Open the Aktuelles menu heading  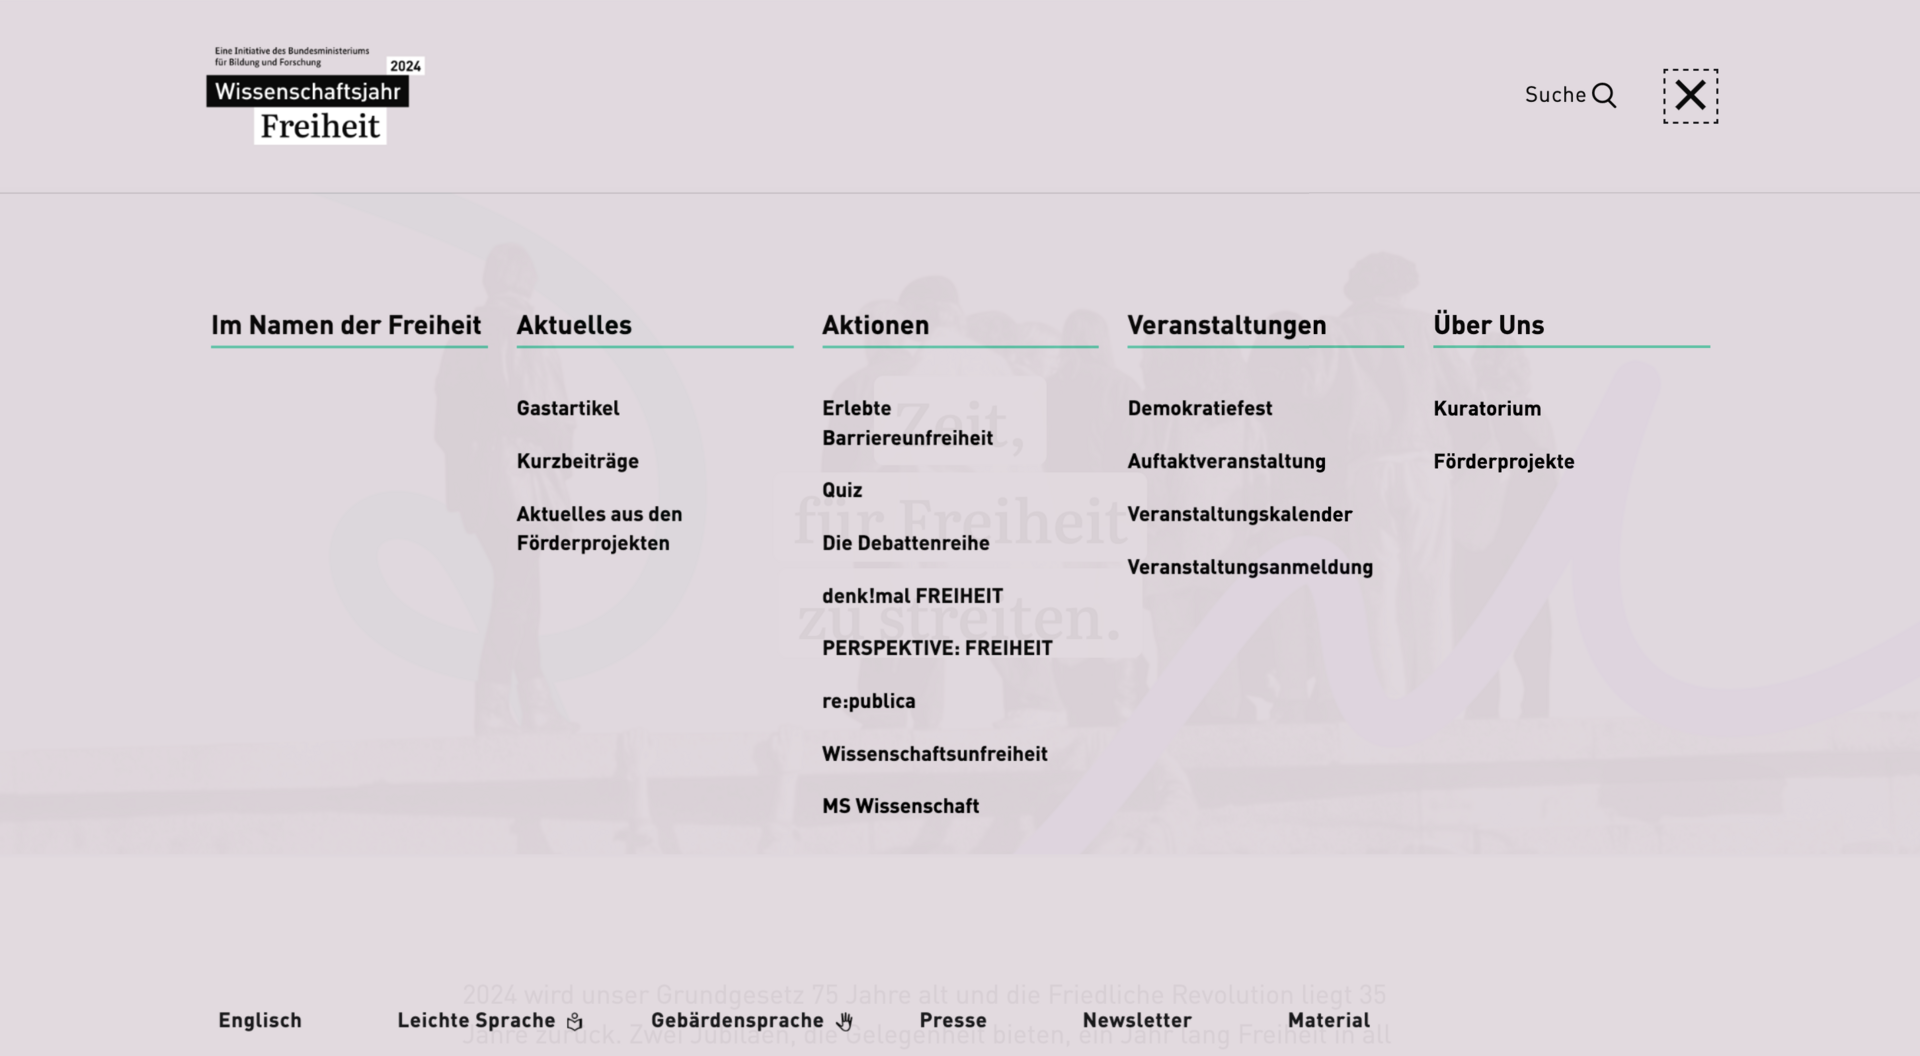574,325
